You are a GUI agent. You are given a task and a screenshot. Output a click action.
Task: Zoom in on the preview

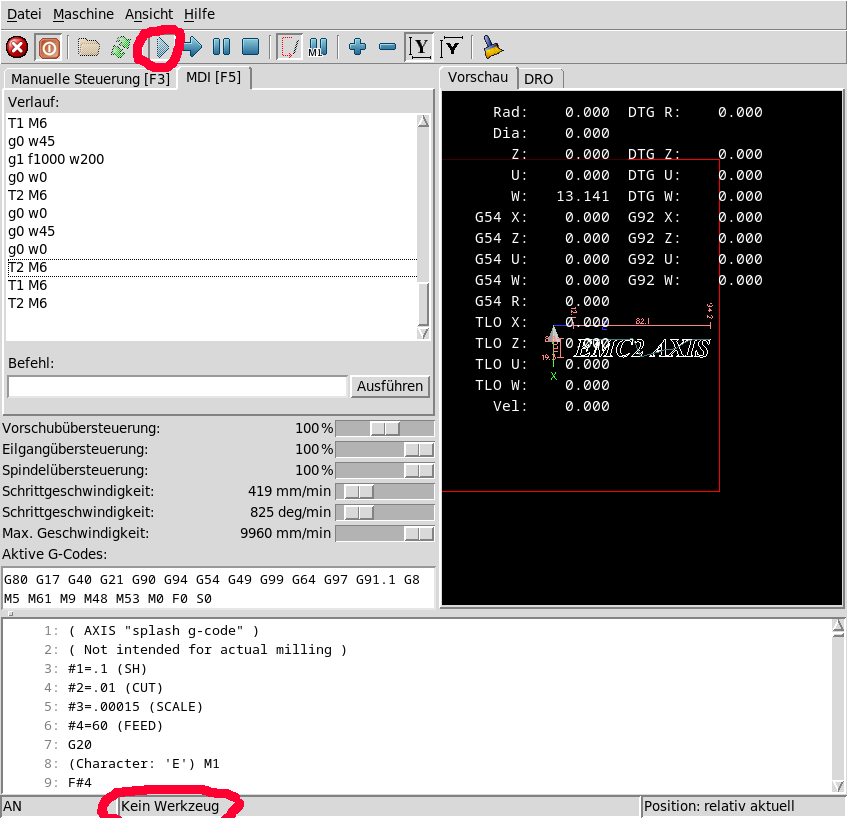(358, 47)
